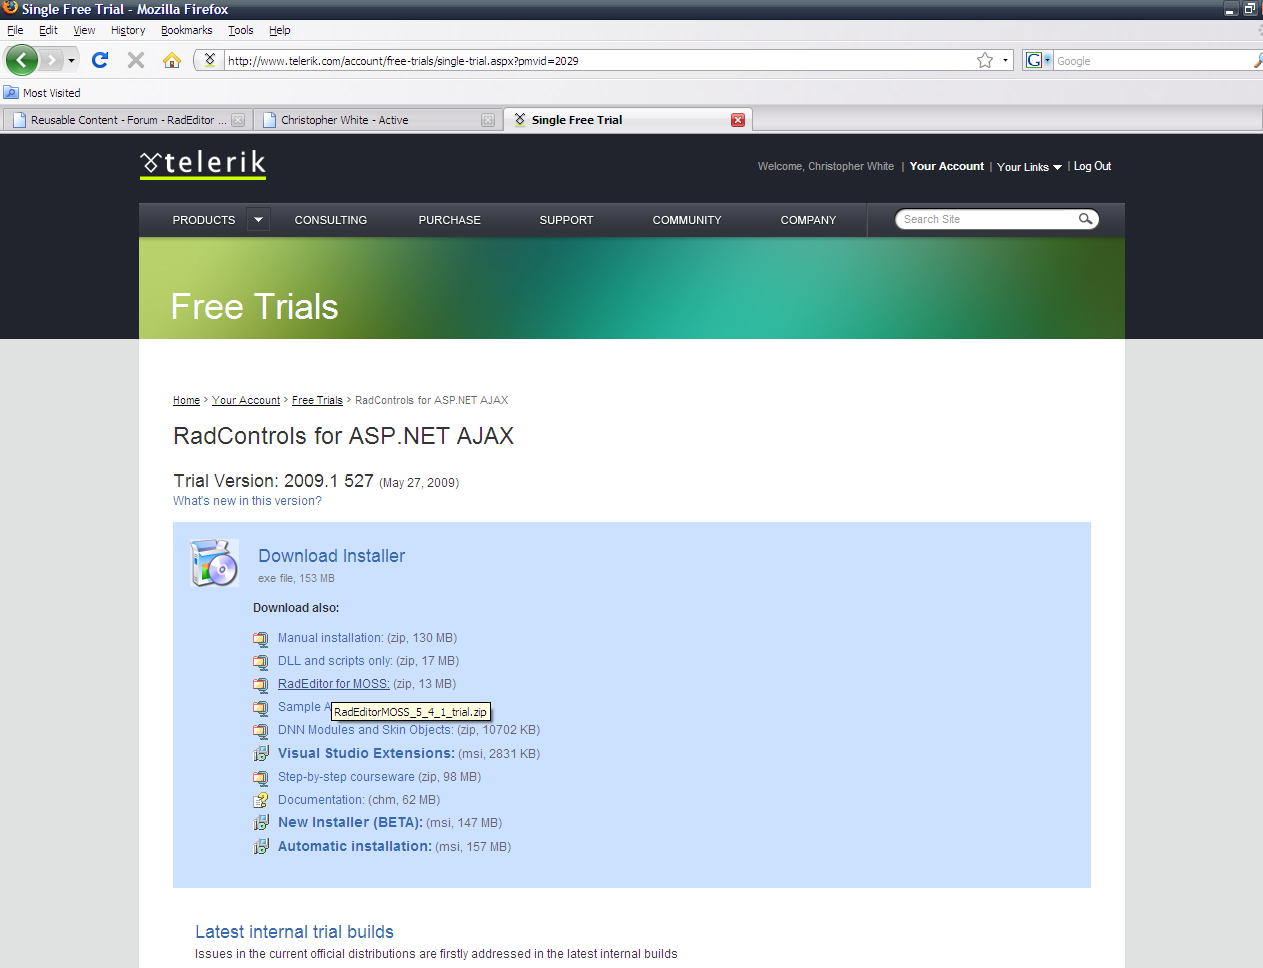The height and width of the screenshot is (968, 1263).
Task: Open the Your Links dropdown
Action: coord(1029,167)
